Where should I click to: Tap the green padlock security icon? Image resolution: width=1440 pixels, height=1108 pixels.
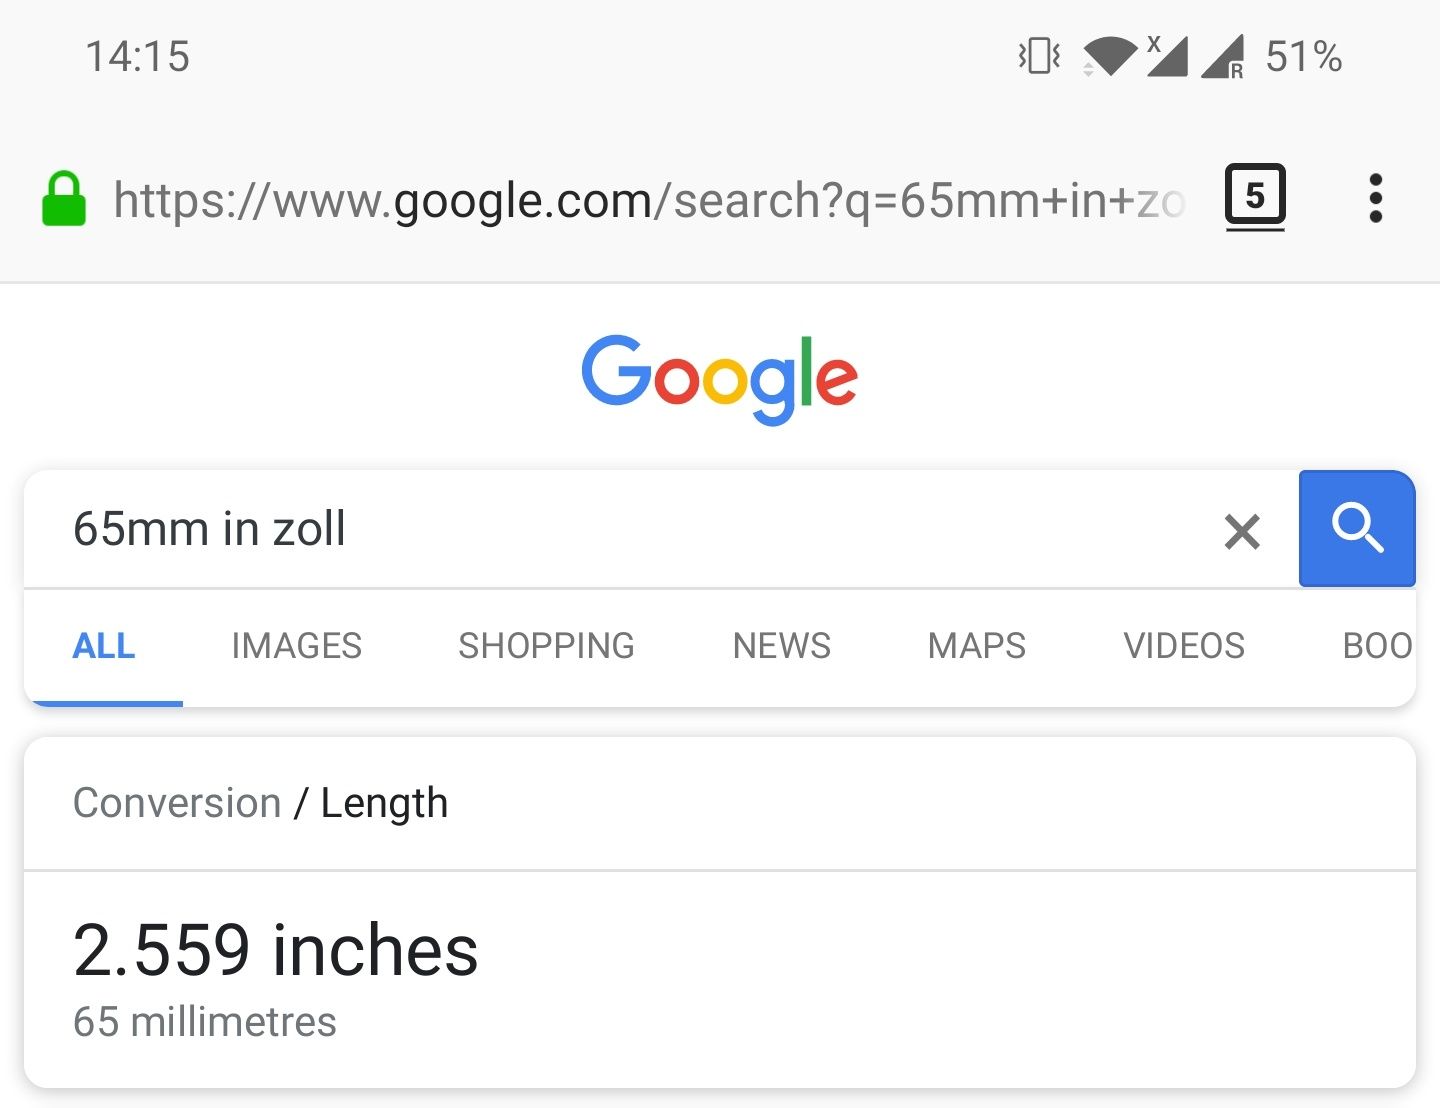point(64,199)
